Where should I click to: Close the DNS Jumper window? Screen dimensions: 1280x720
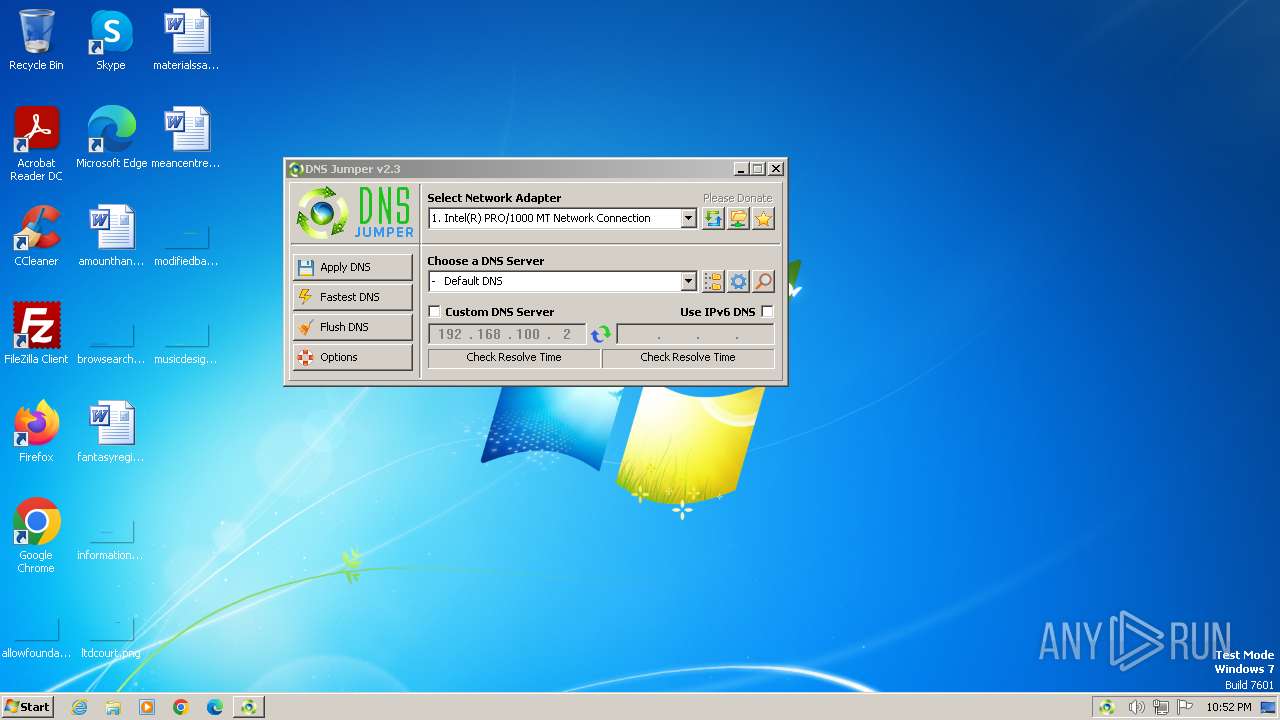pyautogui.click(x=775, y=169)
